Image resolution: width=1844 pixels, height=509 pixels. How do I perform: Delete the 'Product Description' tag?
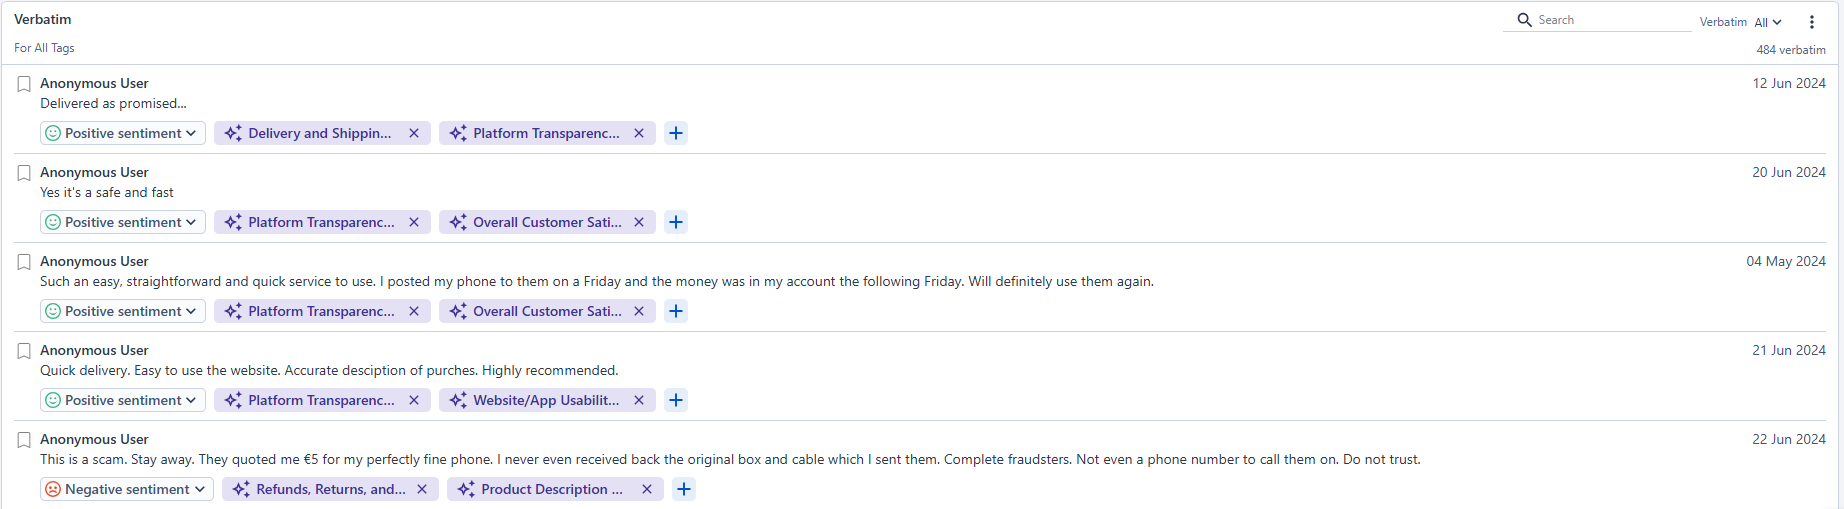pos(647,489)
